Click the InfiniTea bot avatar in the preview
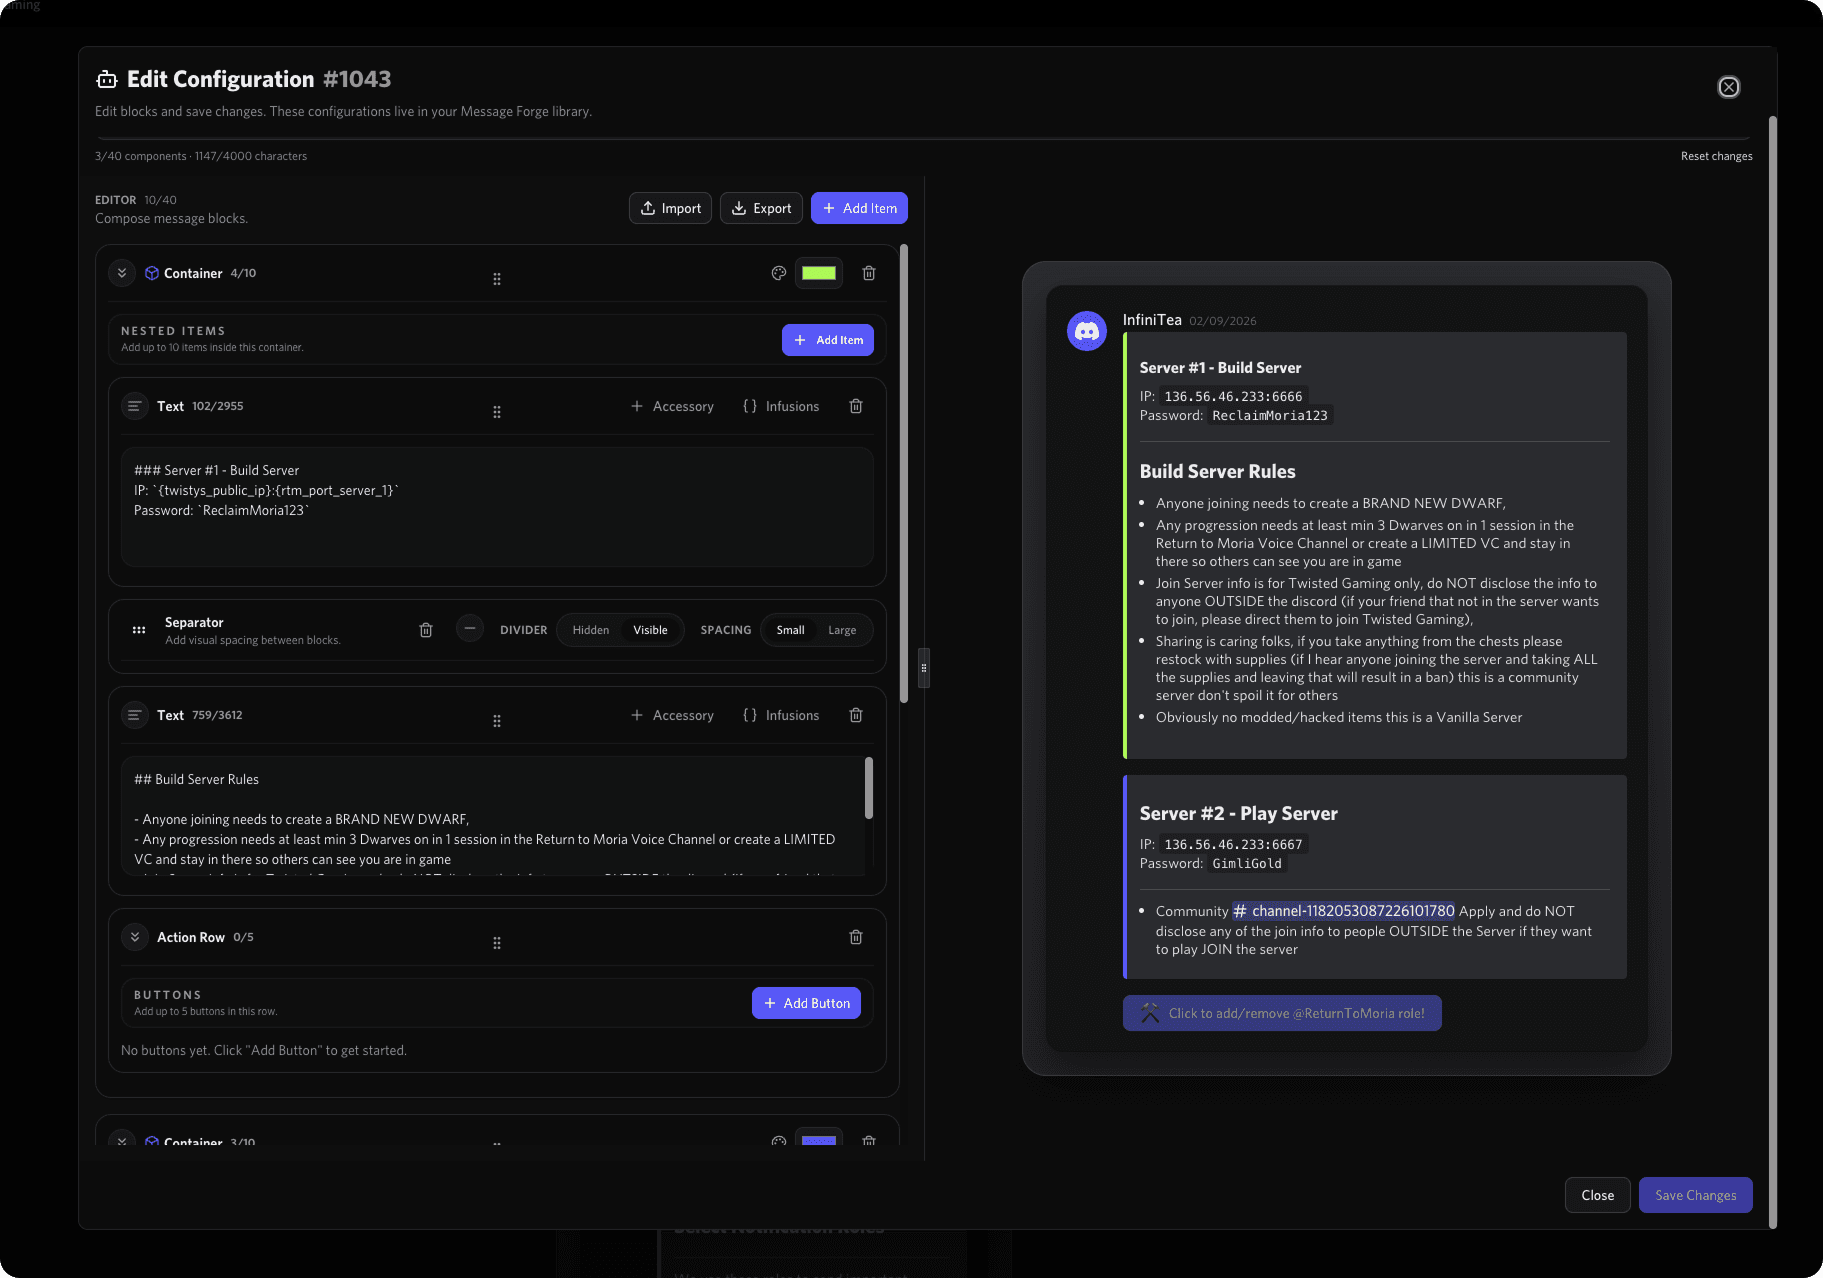The image size is (1823, 1278). coord(1086,331)
